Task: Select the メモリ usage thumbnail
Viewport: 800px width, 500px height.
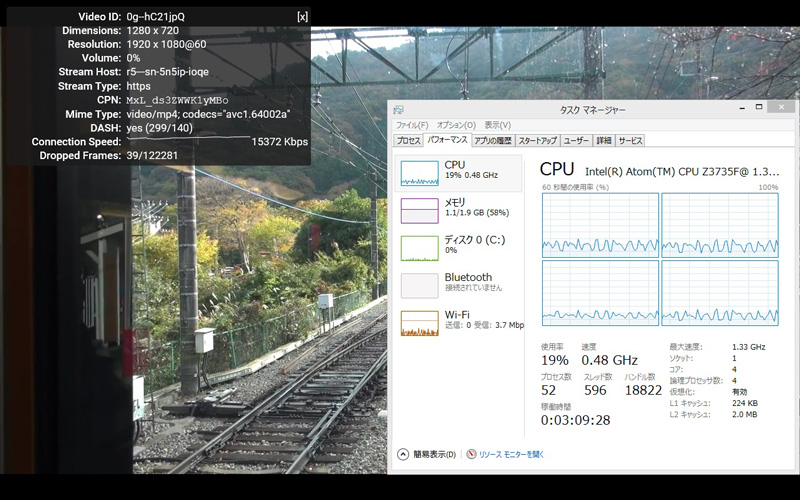Action: (419, 211)
